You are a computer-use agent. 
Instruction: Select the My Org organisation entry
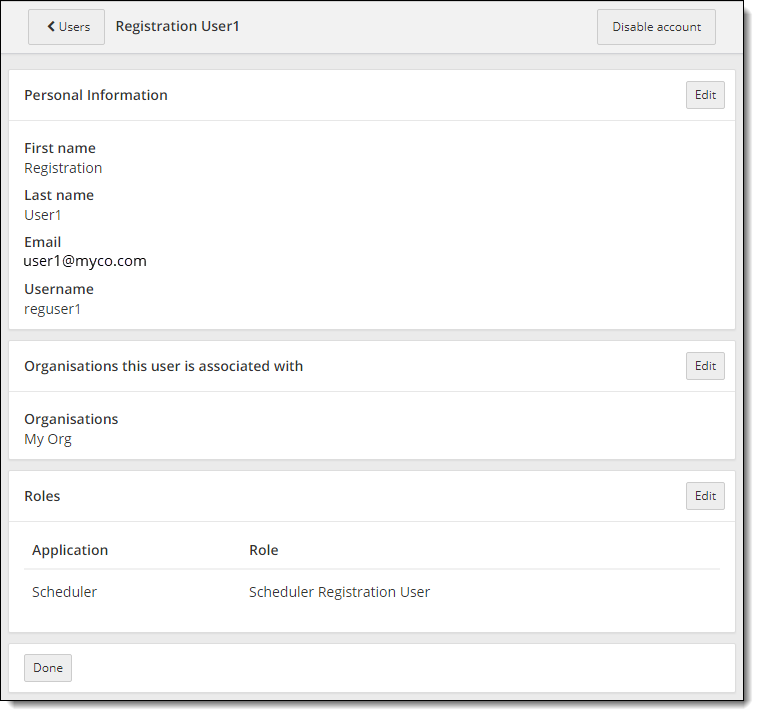point(48,439)
